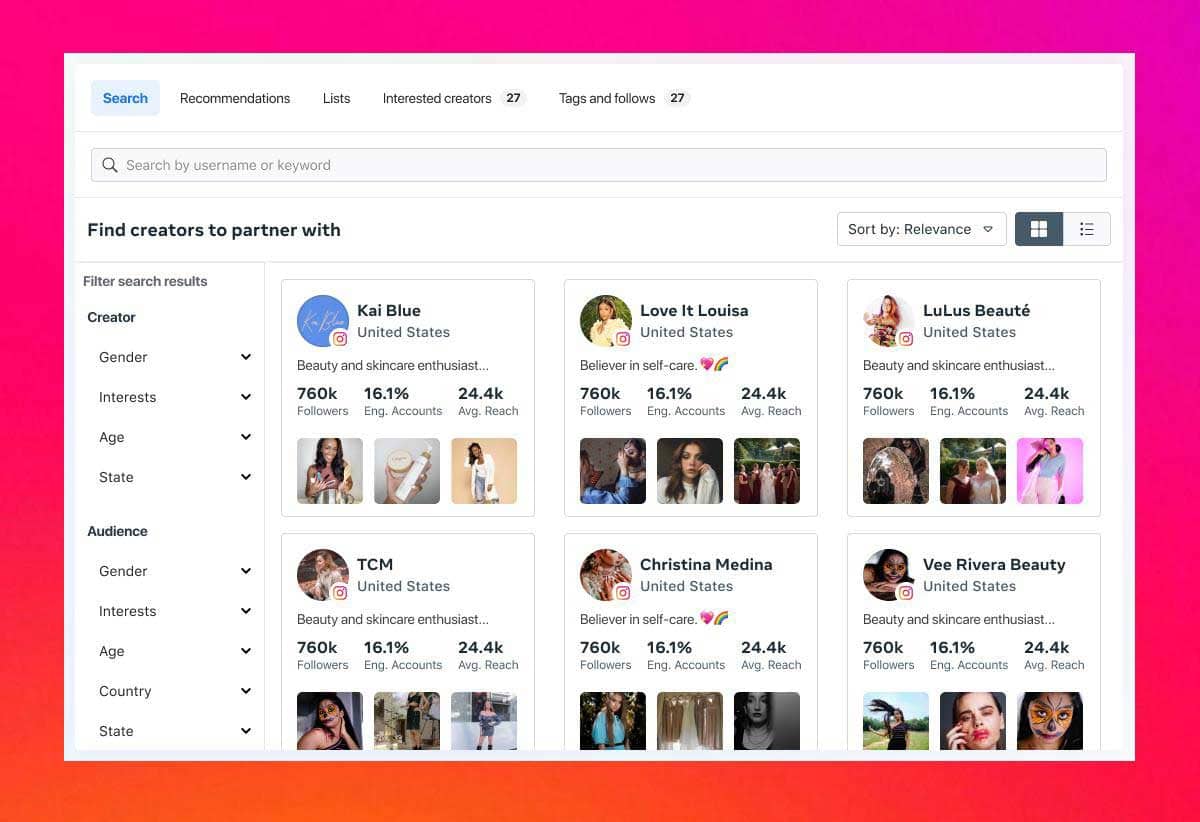Click Instagram badge on Christina Medina
The height and width of the screenshot is (822, 1200).
[x=623, y=593]
